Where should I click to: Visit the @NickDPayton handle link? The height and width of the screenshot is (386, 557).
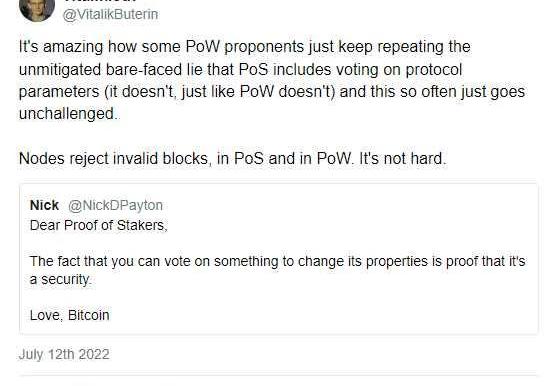[115, 206]
